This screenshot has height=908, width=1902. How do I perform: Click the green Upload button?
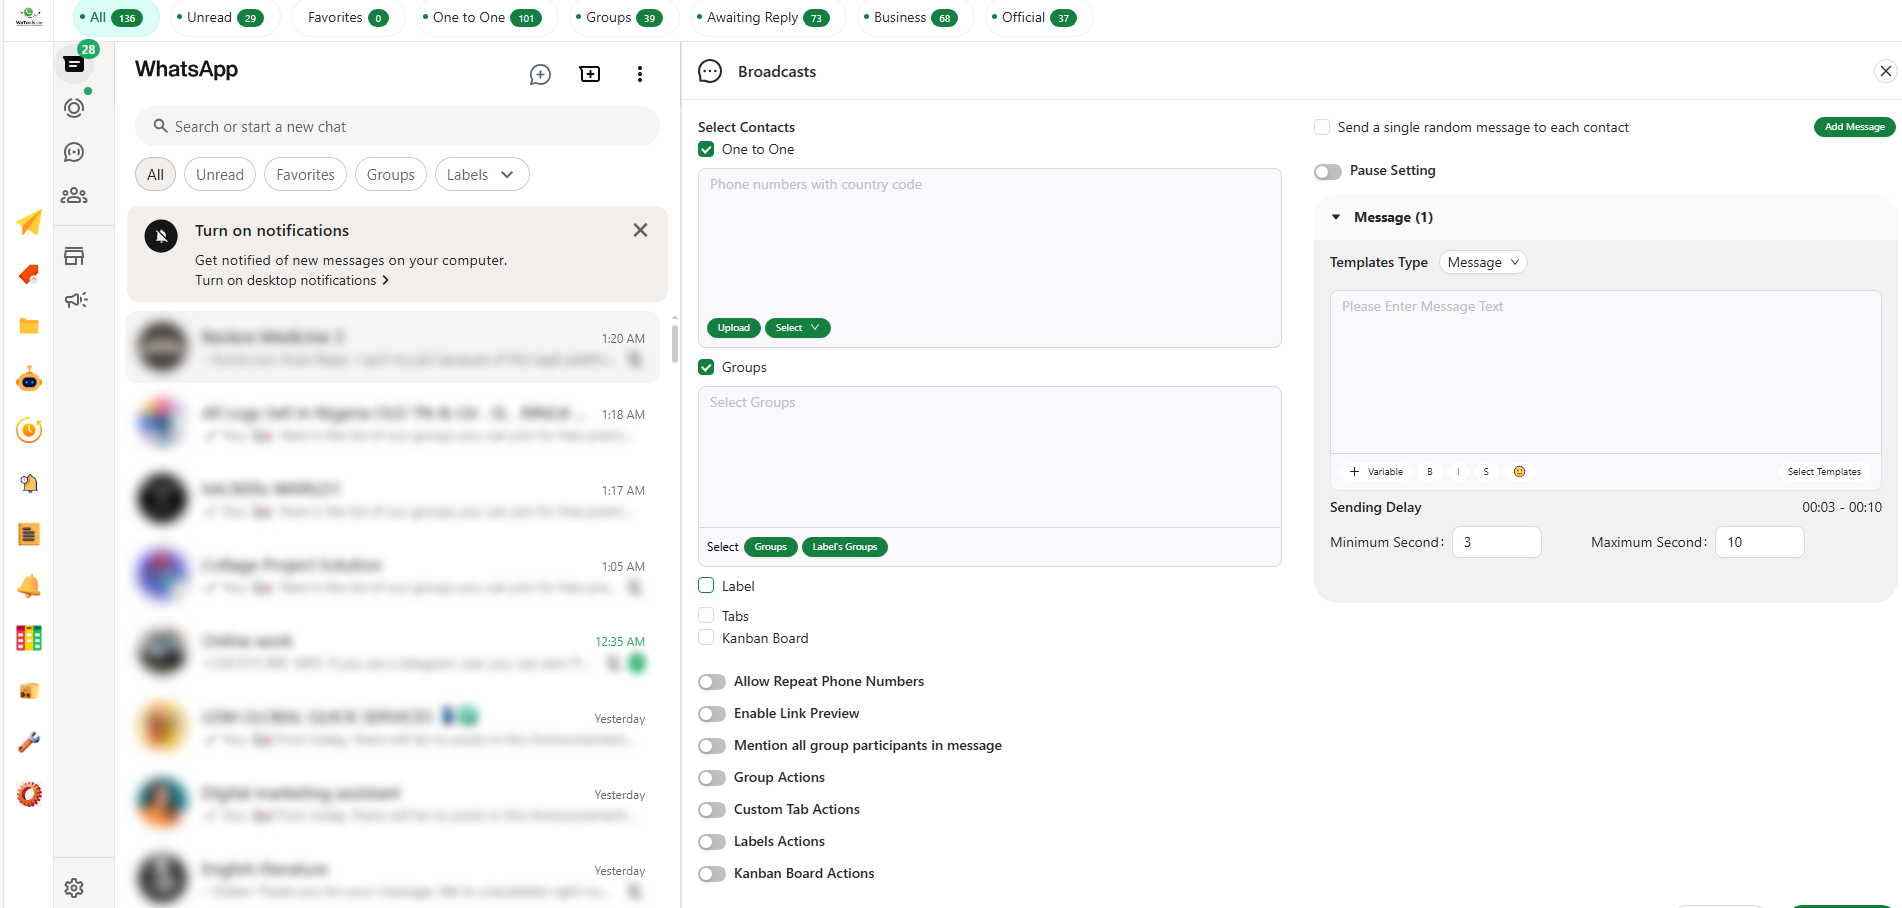tap(733, 328)
